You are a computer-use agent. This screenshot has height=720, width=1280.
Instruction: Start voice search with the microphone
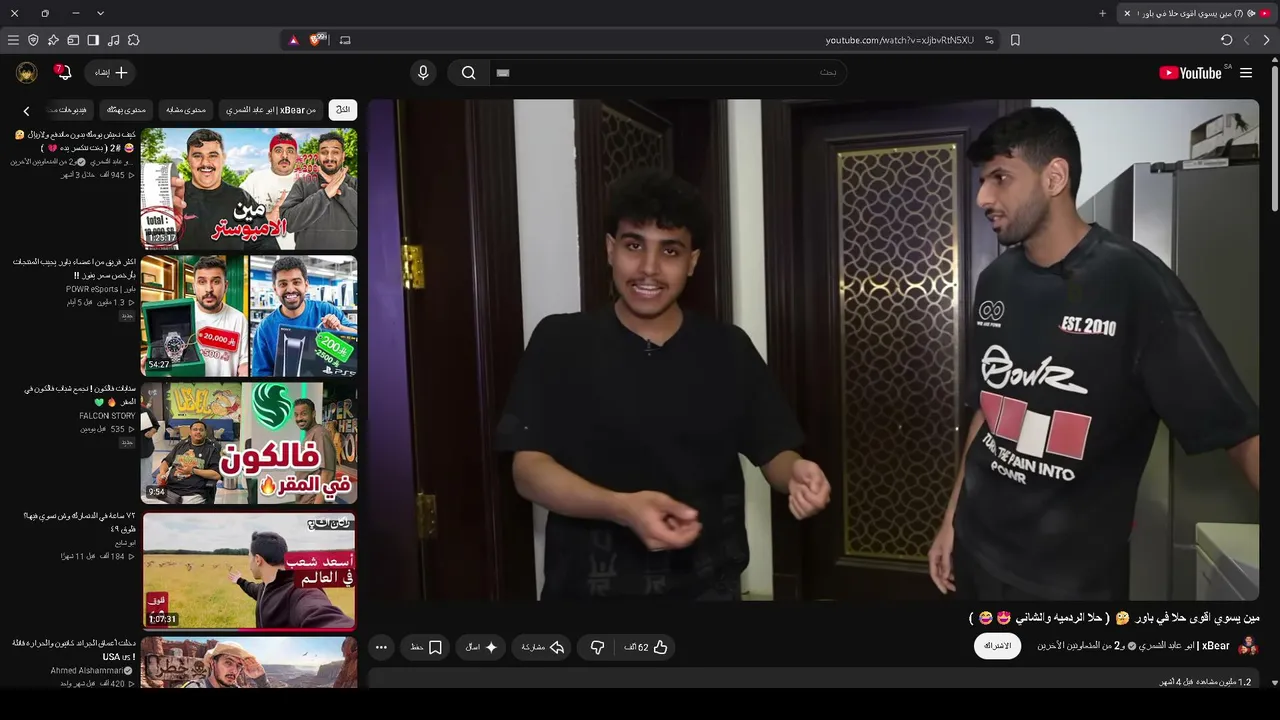point(423,73)
